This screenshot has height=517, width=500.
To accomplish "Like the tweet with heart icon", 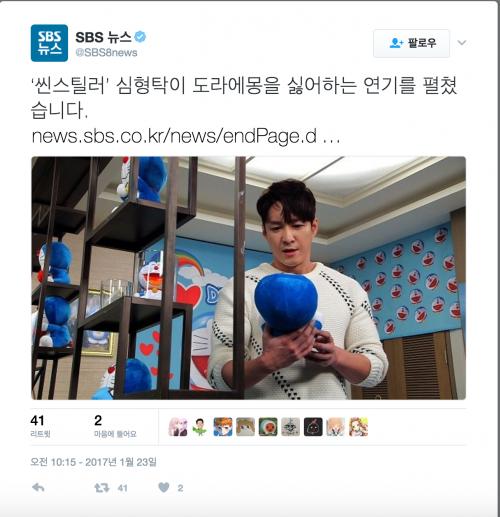I will (164, 488).
